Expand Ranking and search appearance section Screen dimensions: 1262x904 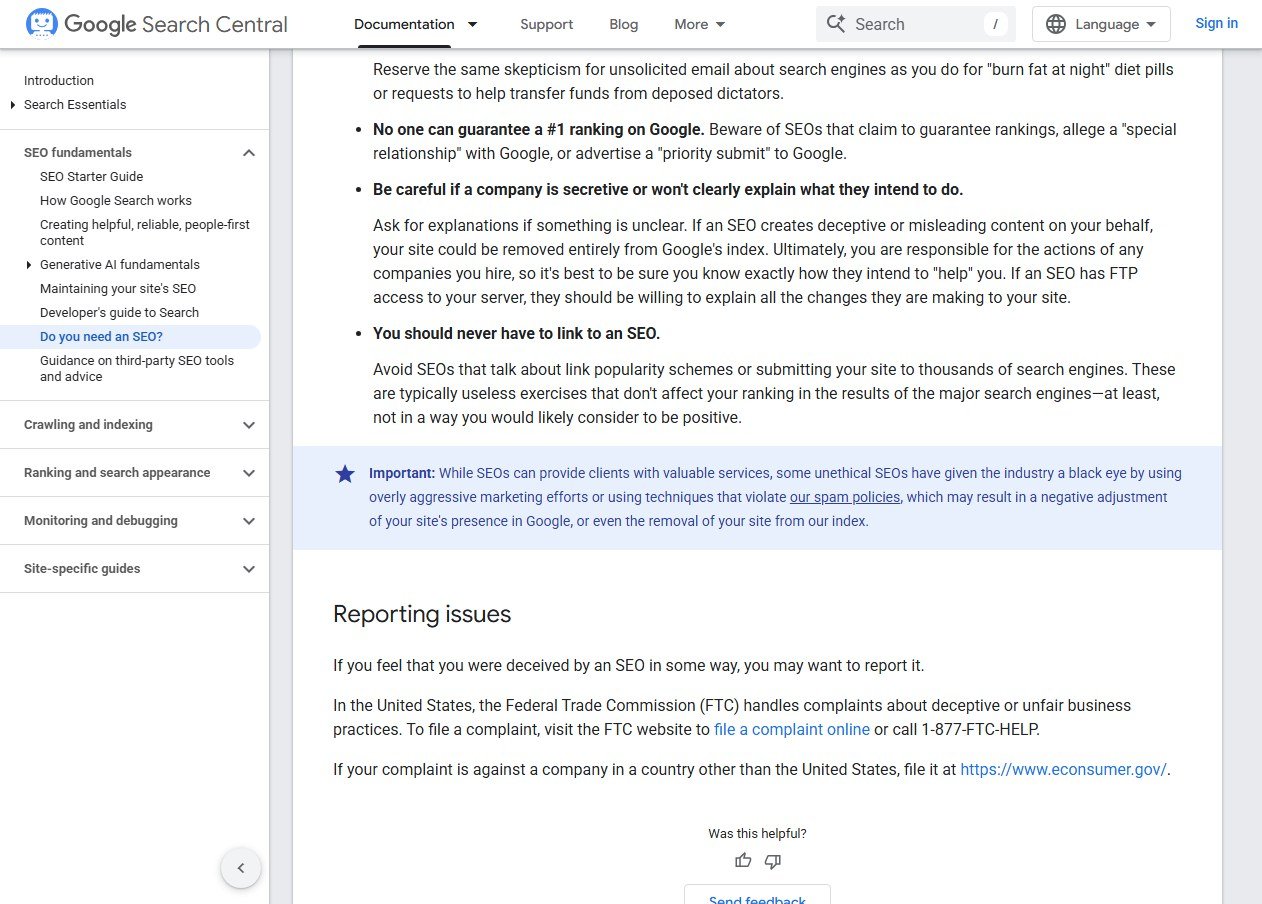[249, 472]
